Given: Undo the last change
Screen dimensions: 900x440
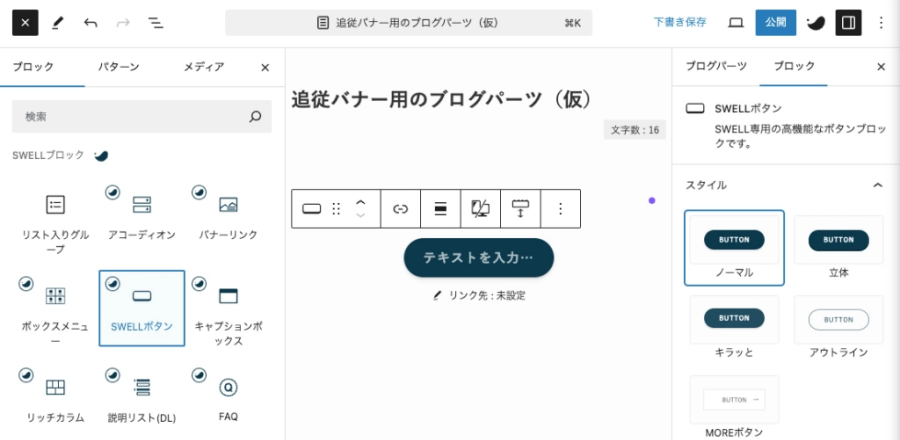Looking at the screenshot, I should click(x=90, y=23).
